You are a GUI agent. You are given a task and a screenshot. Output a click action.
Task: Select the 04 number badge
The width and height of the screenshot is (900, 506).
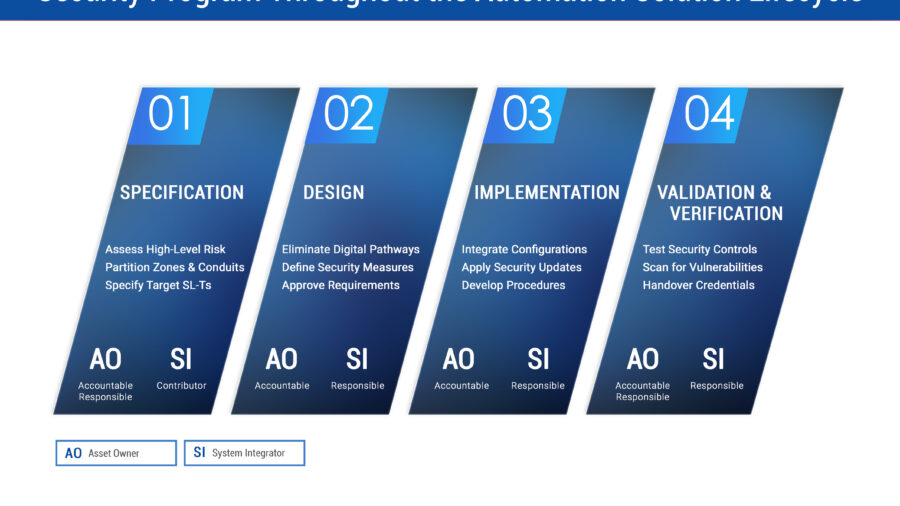[x=708, y=115]
